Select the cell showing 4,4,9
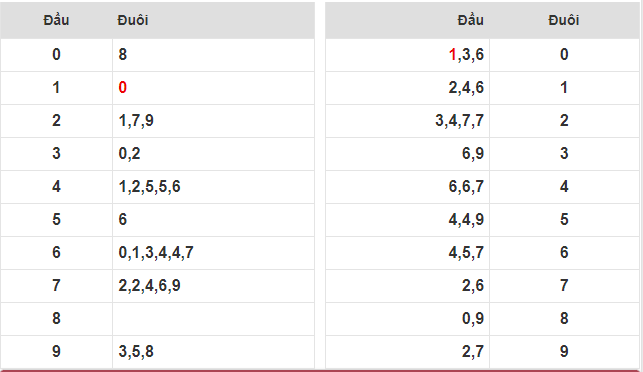 [408, 219]
